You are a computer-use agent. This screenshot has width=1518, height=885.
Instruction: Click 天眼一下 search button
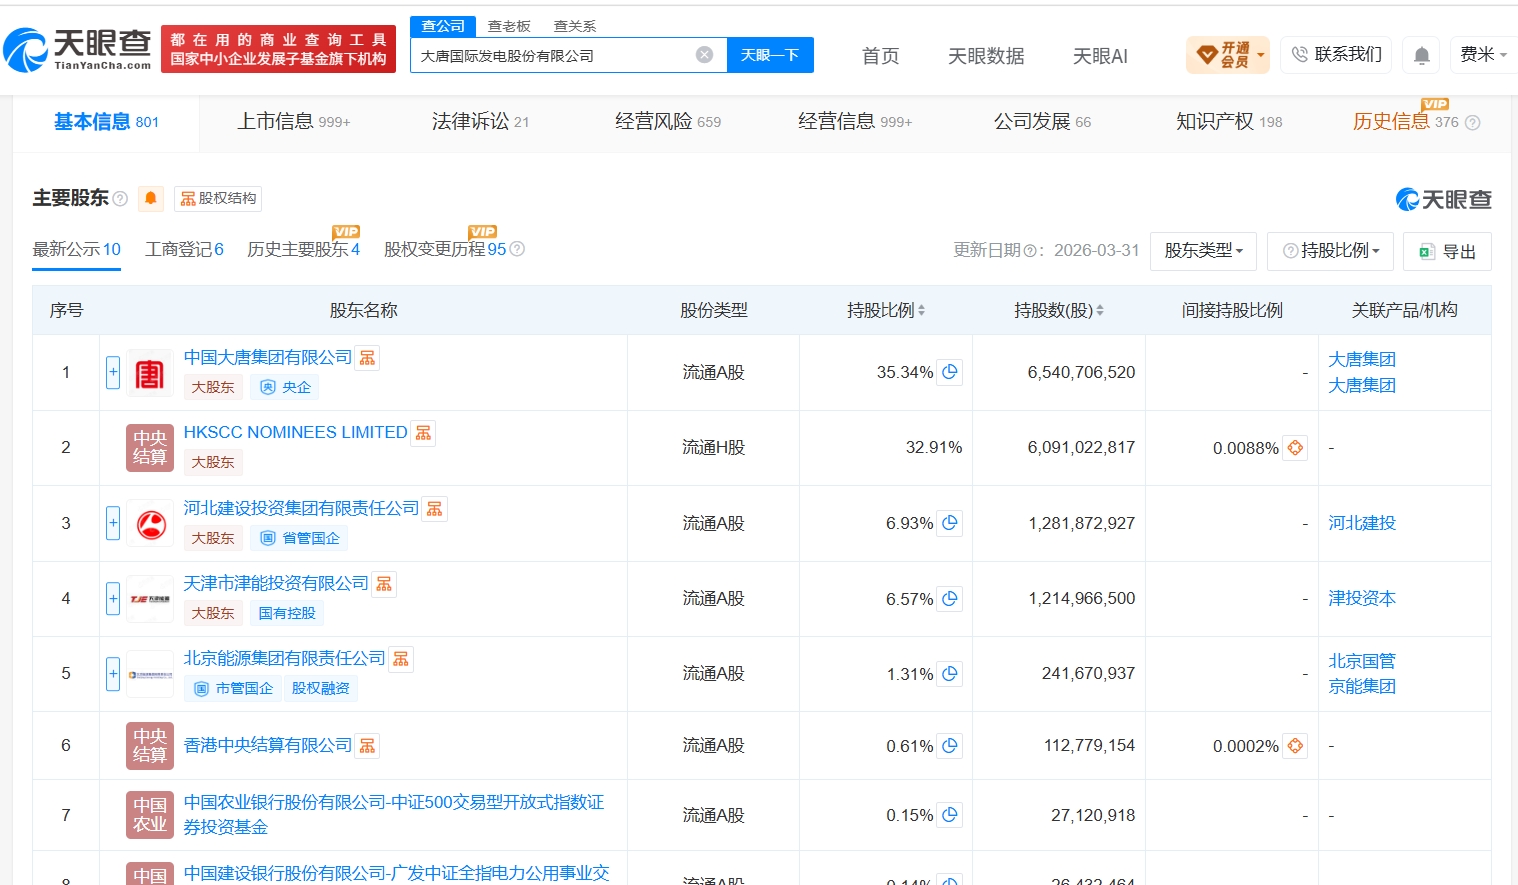(770, 55)
